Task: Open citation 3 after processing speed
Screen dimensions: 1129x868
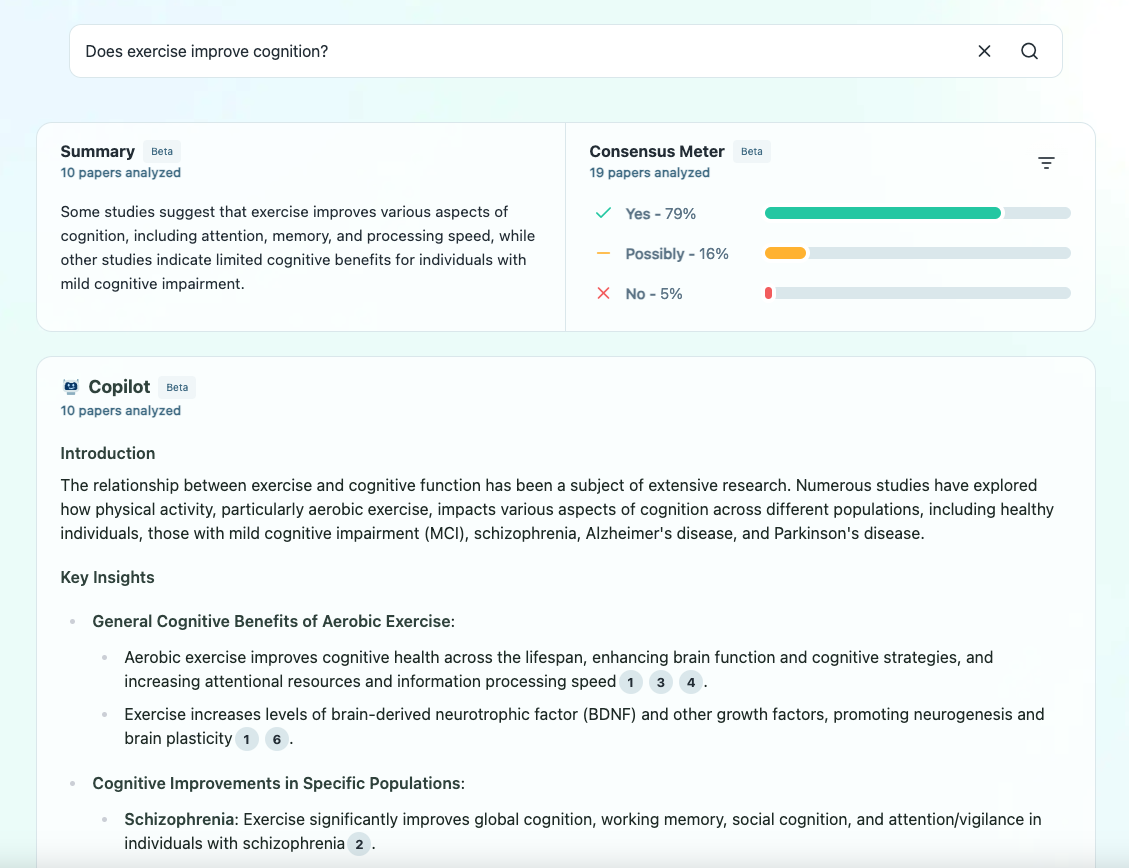Action: click(x=660, y=682)
